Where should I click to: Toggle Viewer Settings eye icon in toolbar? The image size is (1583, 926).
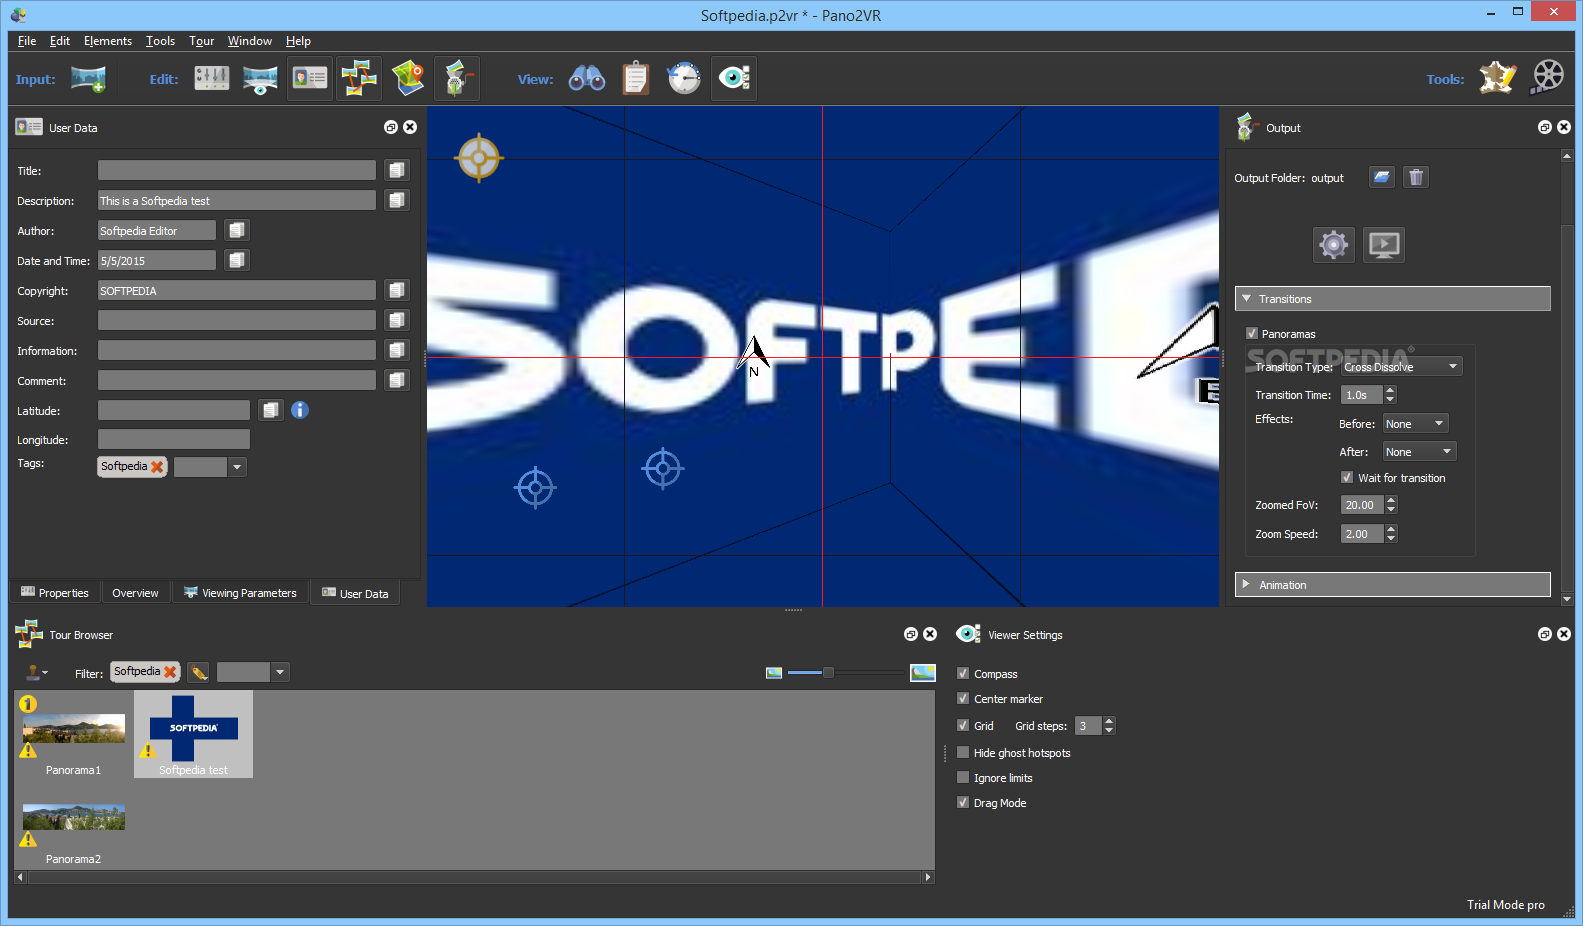tap(734, 79)
